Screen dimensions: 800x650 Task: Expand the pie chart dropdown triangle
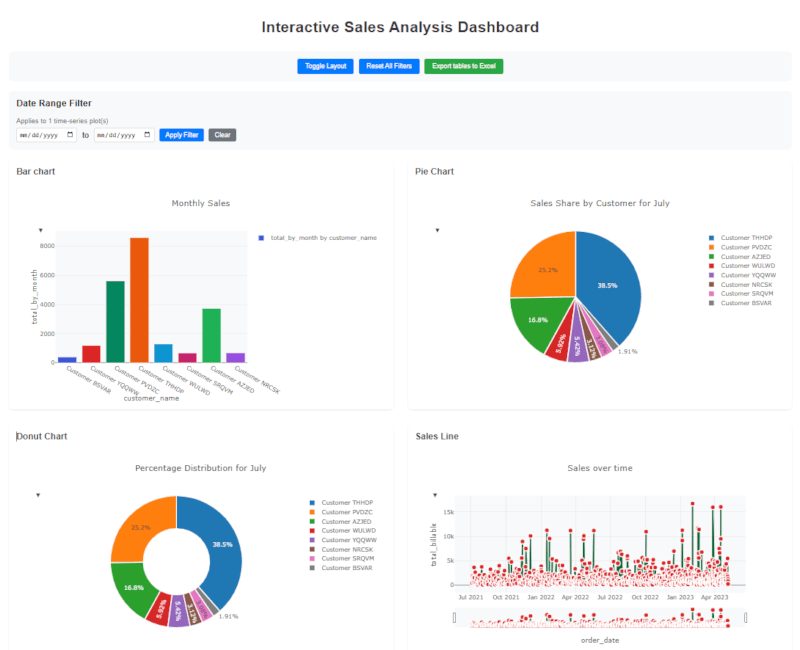point(437,230)
